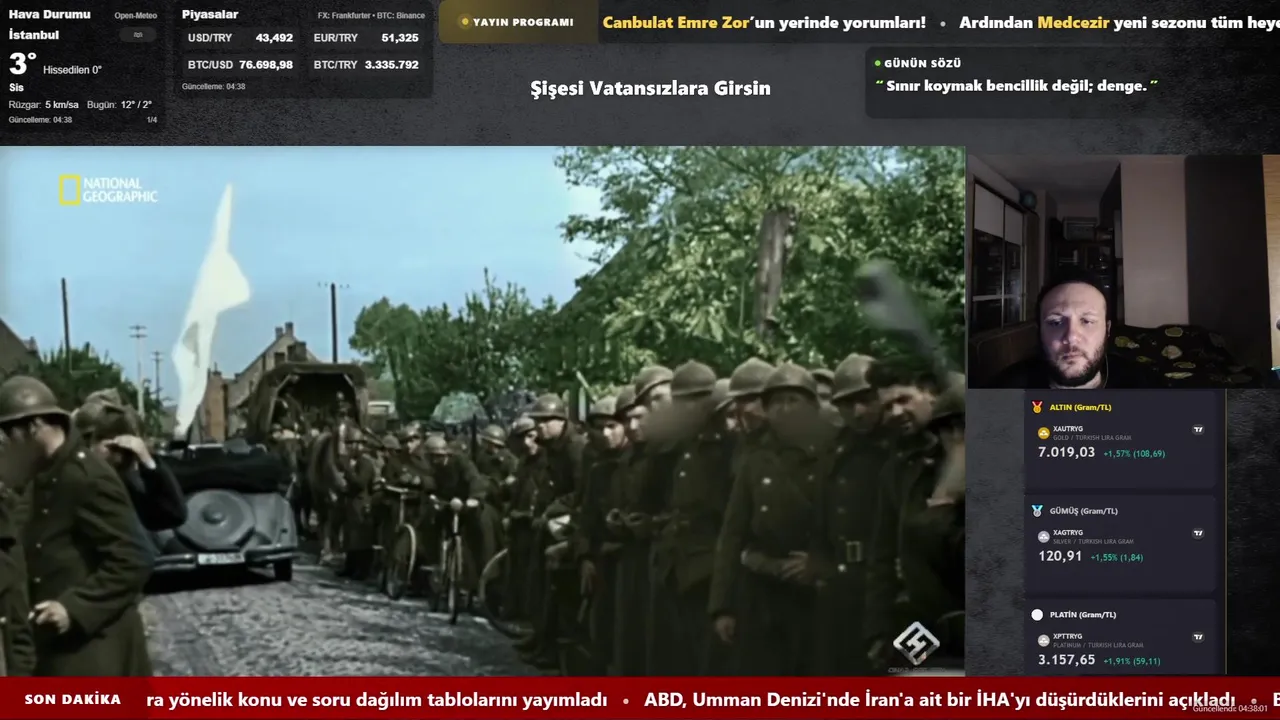Click the Hava Durumu widget title
1280x720 pixels.
point(50,14)
